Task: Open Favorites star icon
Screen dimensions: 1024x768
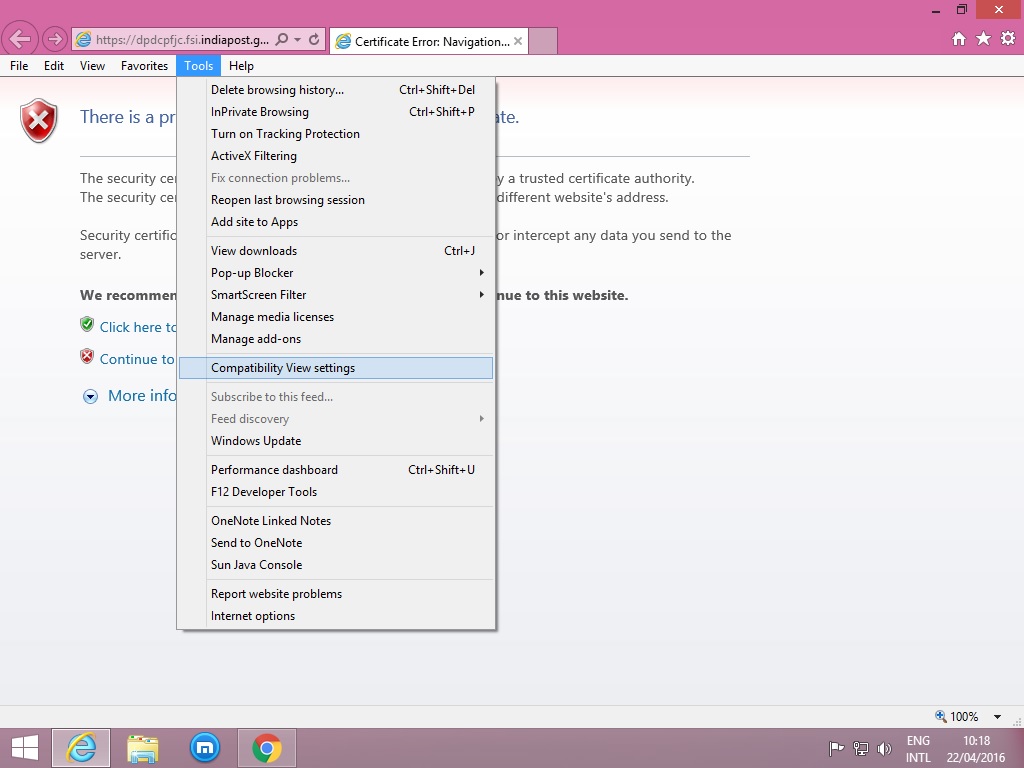Action: pyautogui.click(x=983, y=39)
